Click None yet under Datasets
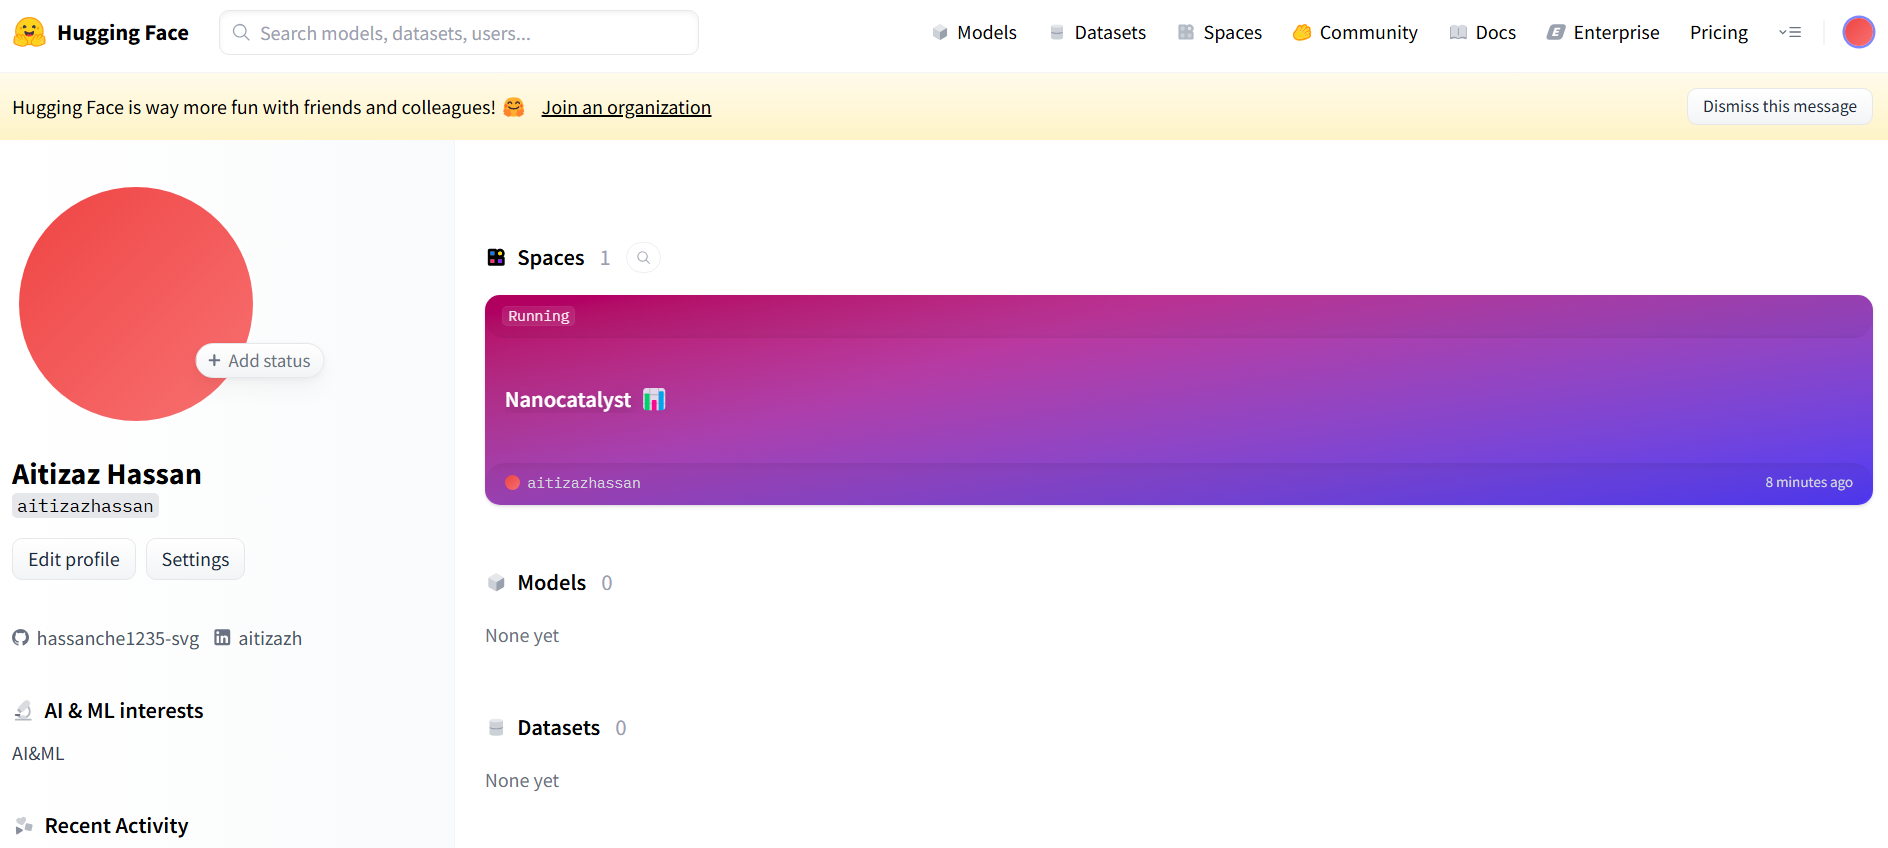The height and width of the screenshot is (848, 1888). [x=522, y=781]
